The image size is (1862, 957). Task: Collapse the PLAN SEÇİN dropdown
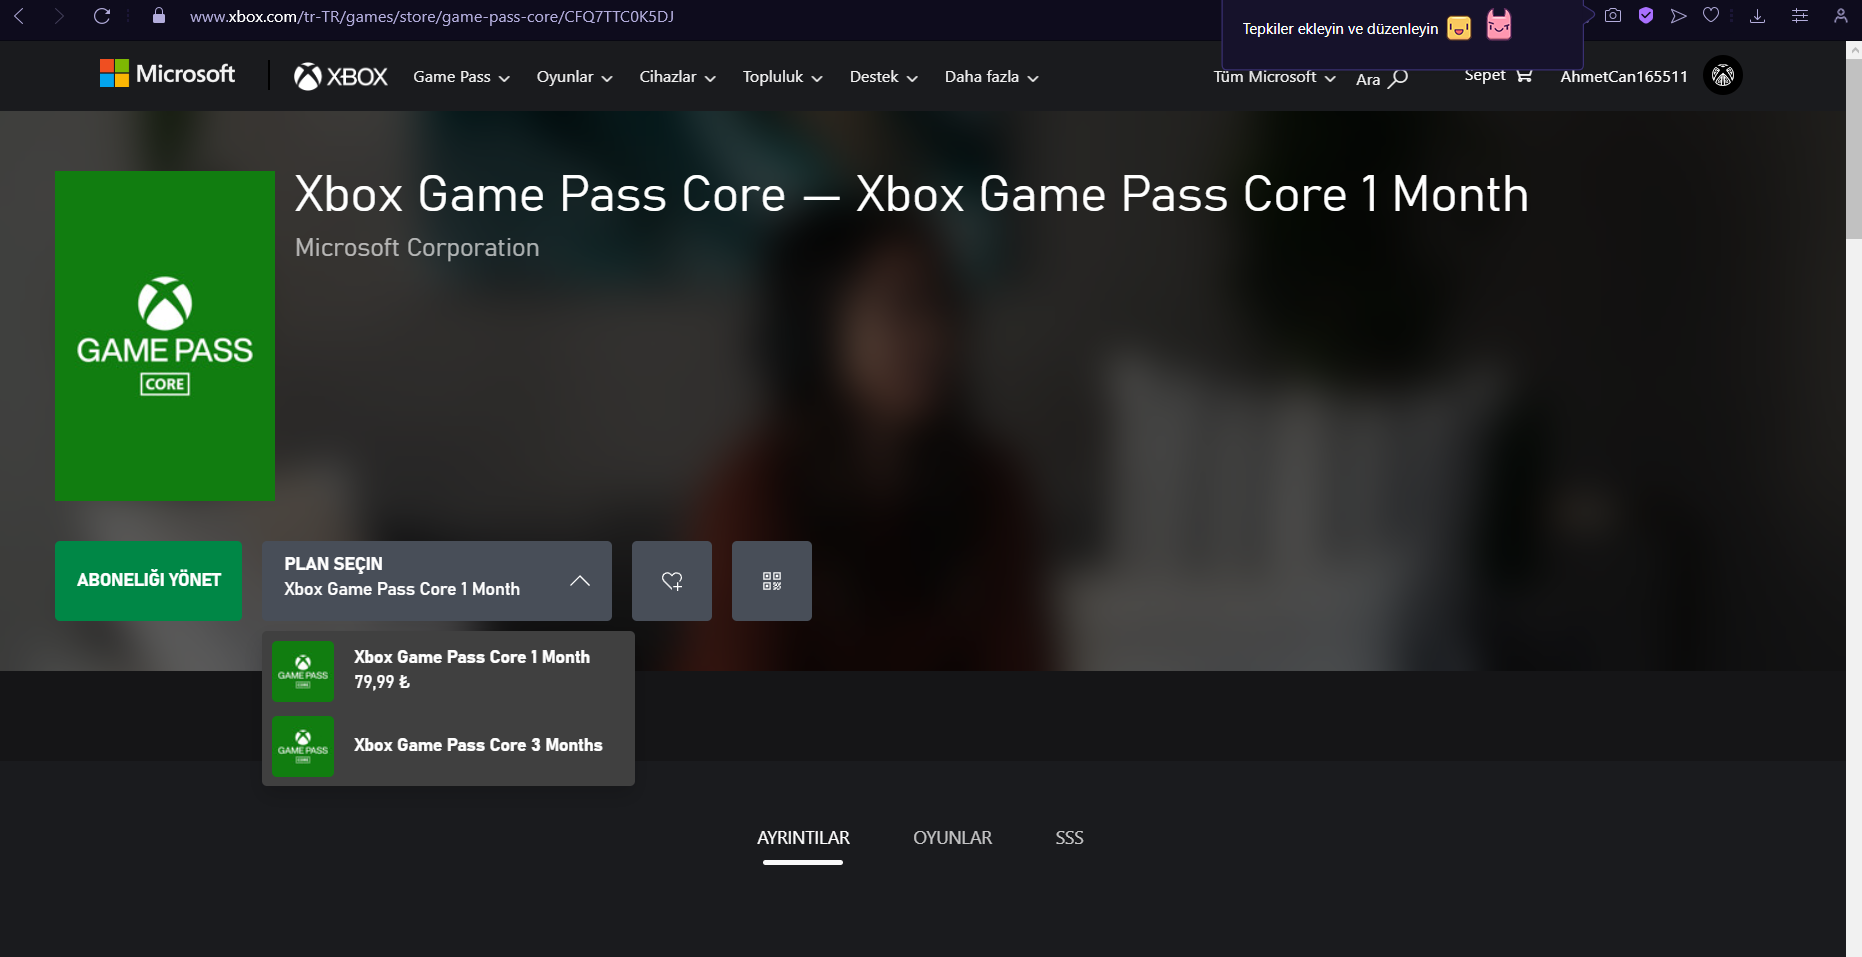click(437, 581)
